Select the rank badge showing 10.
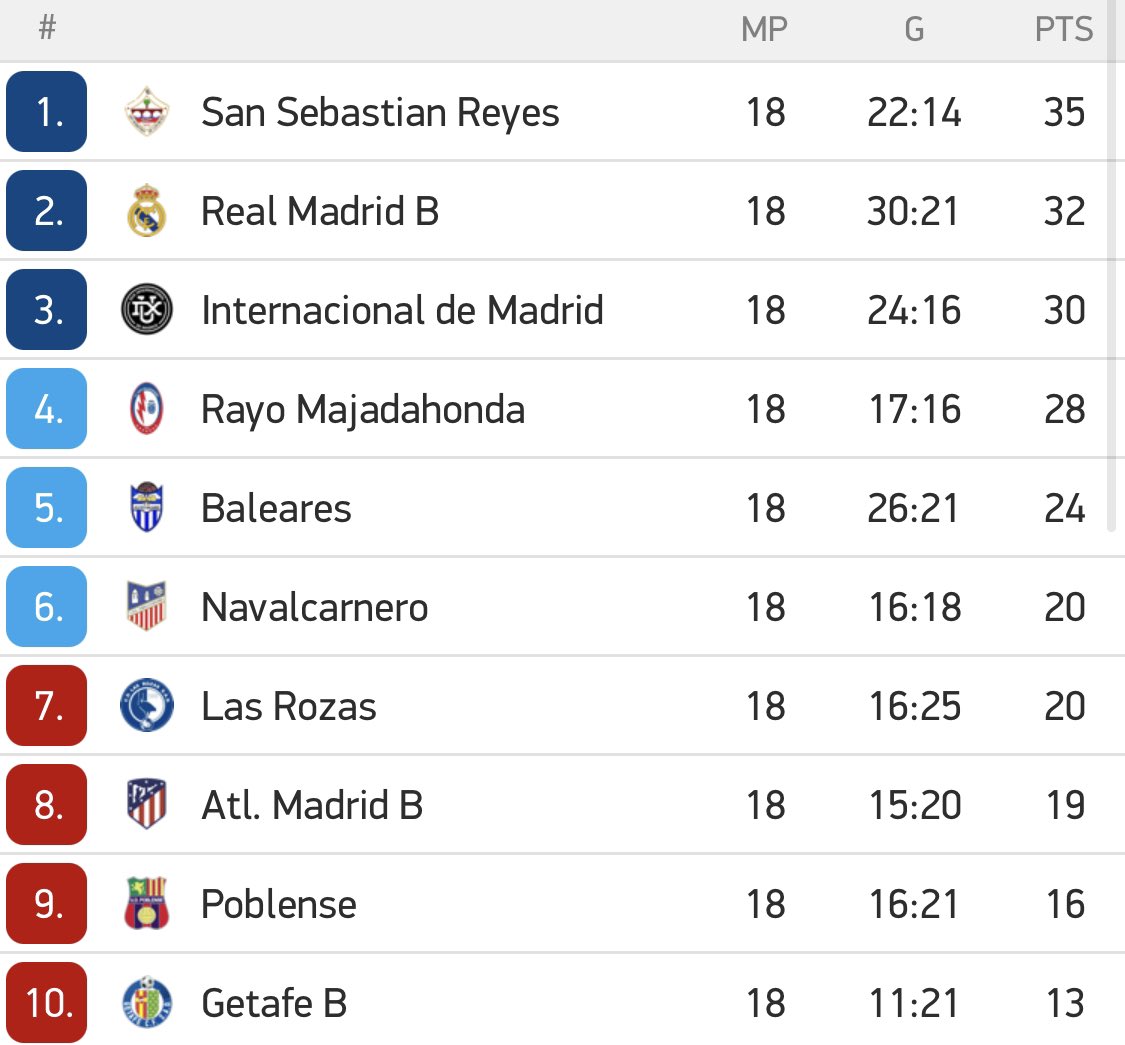This screenshot has width=1125, height=1045. (x=46, y=1003)
